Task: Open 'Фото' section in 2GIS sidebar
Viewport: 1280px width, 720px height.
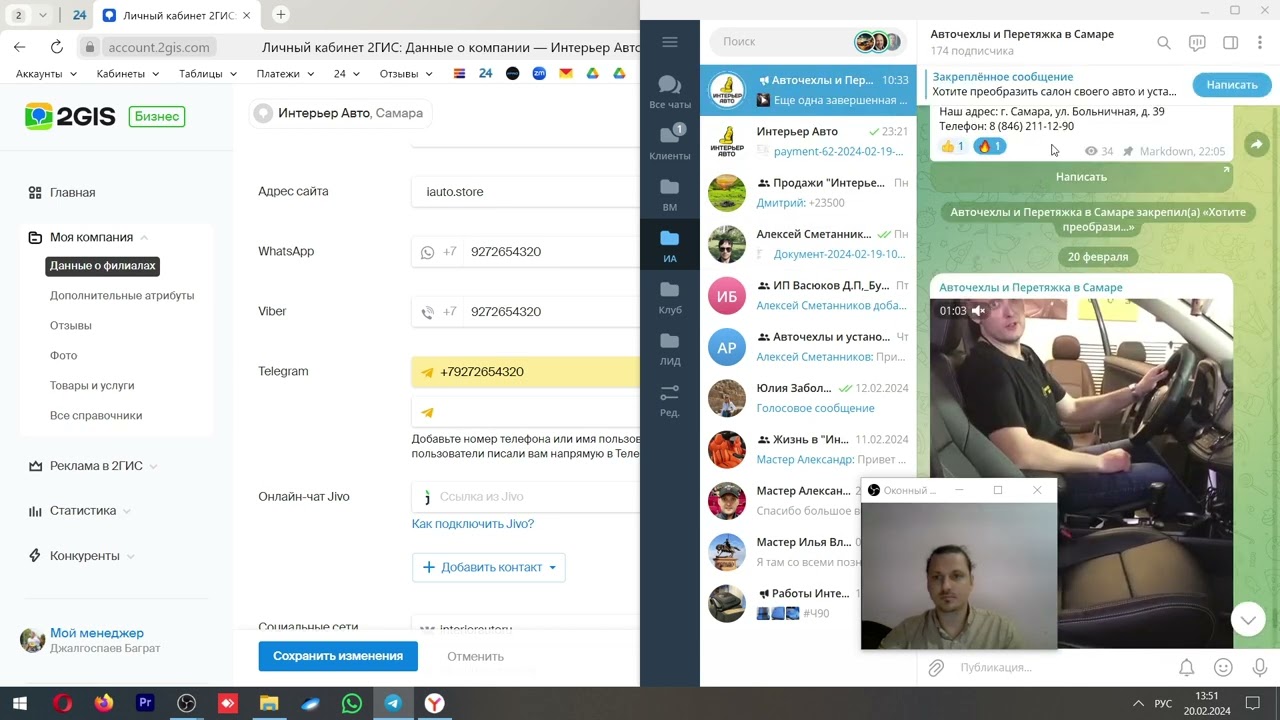Action: [63, 355]
